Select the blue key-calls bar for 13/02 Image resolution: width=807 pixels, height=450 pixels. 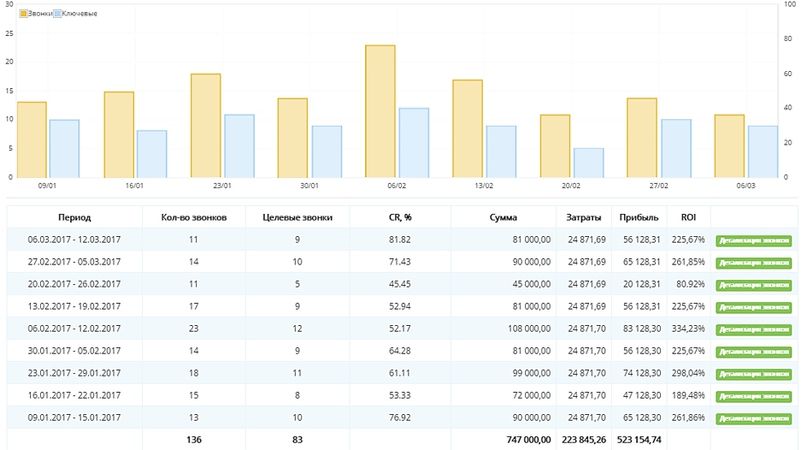[x=501, y=152]
